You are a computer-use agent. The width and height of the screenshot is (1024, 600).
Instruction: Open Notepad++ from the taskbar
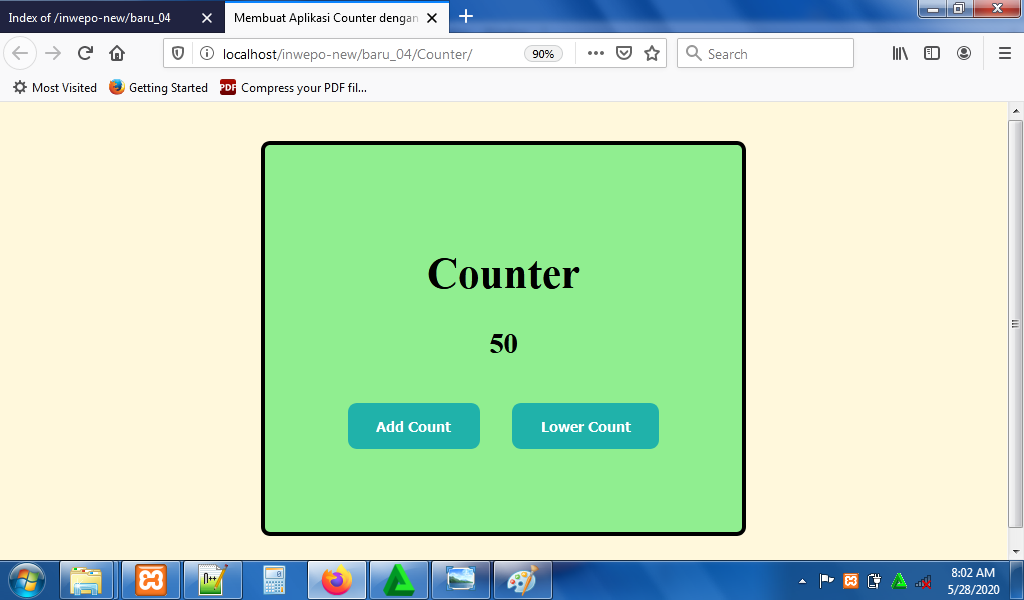tap(213, 580)
